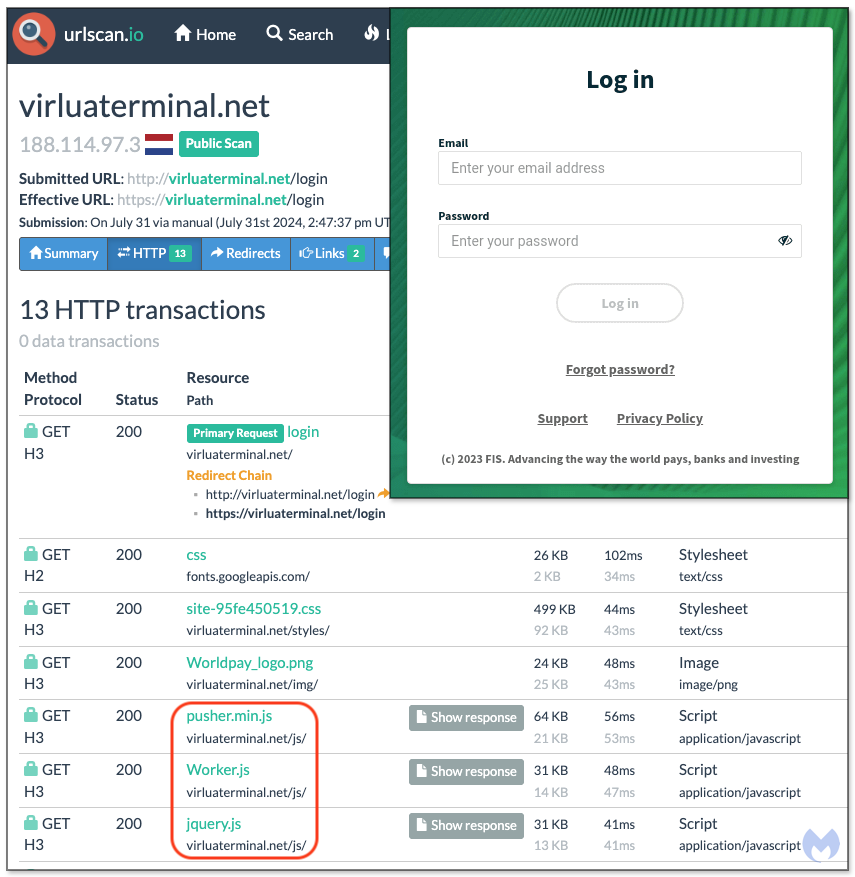Select the HTTP tab
Viewport: 855px width, 877px height.
point(154,253)
